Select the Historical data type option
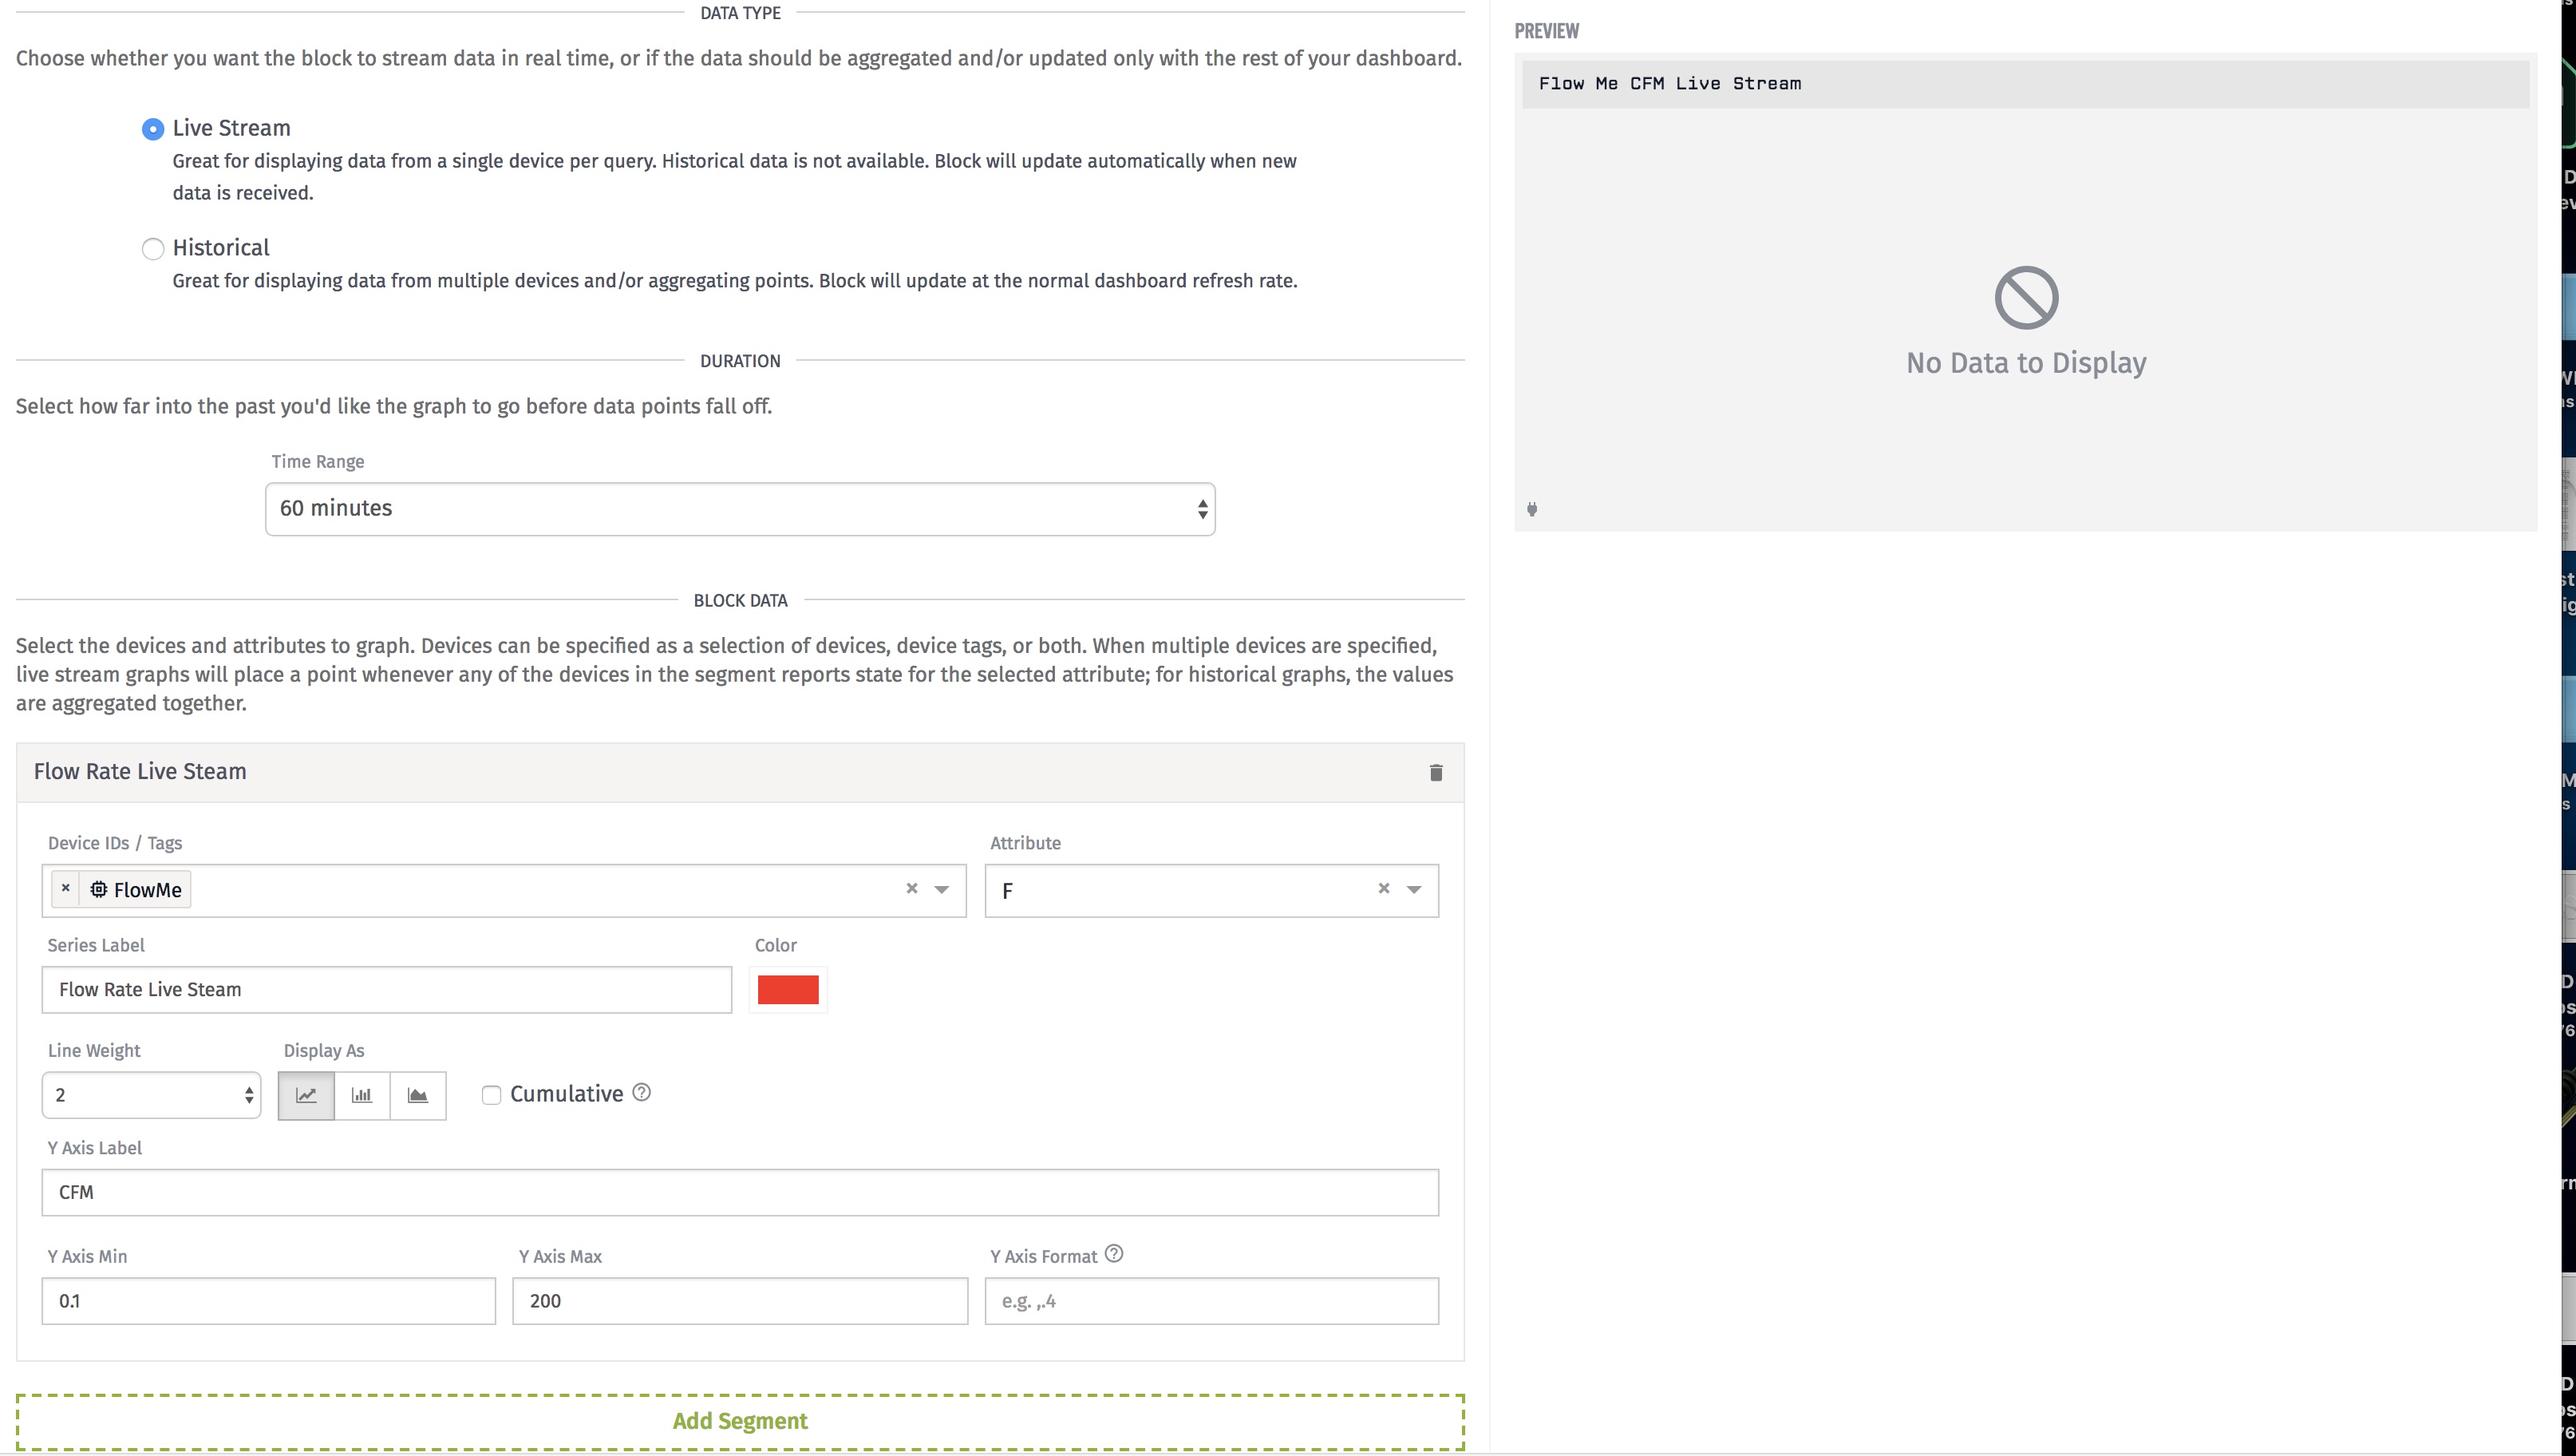 click(x=153, y=249)
